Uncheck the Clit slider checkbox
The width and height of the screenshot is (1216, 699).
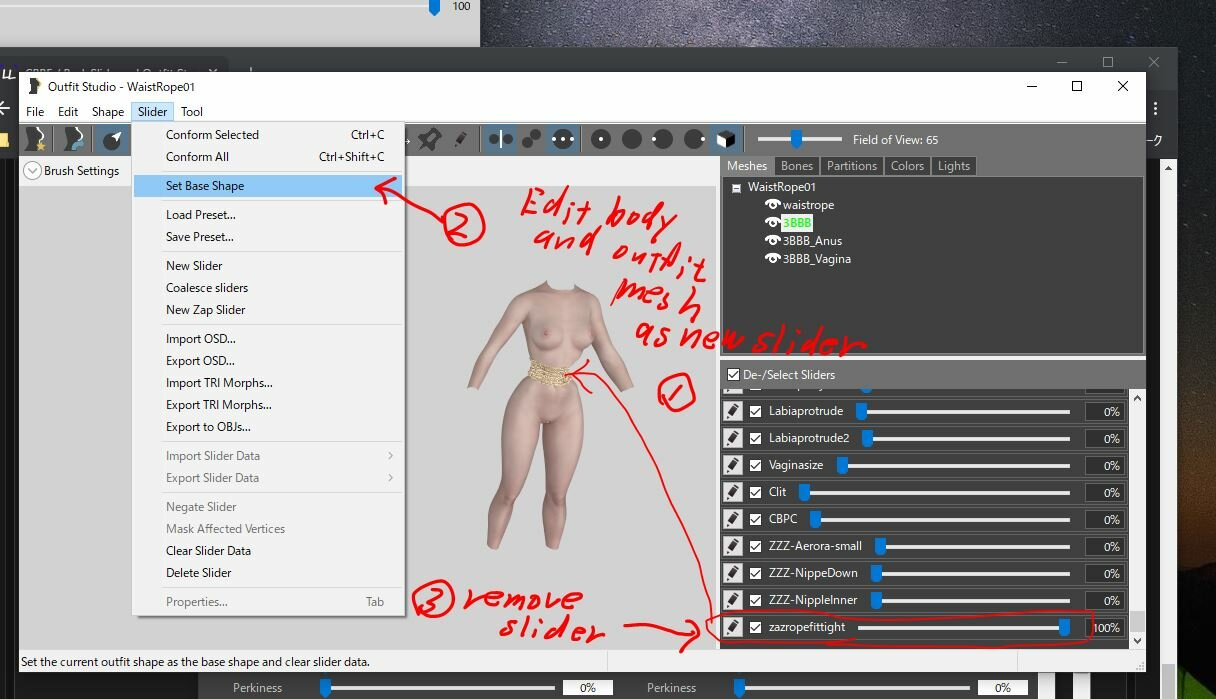tap(756, 492)
